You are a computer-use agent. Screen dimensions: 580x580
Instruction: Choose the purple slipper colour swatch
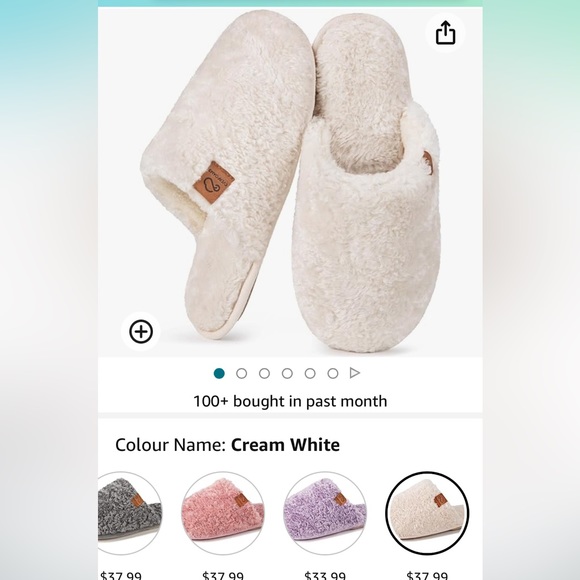(x=325, y=513)
